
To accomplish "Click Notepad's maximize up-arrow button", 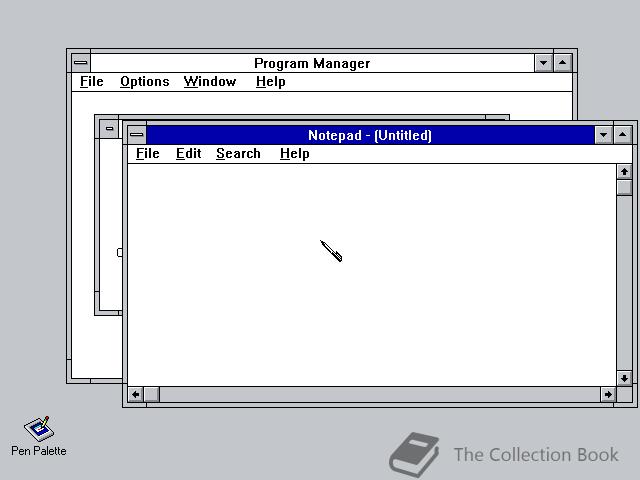I will (622, 135).
